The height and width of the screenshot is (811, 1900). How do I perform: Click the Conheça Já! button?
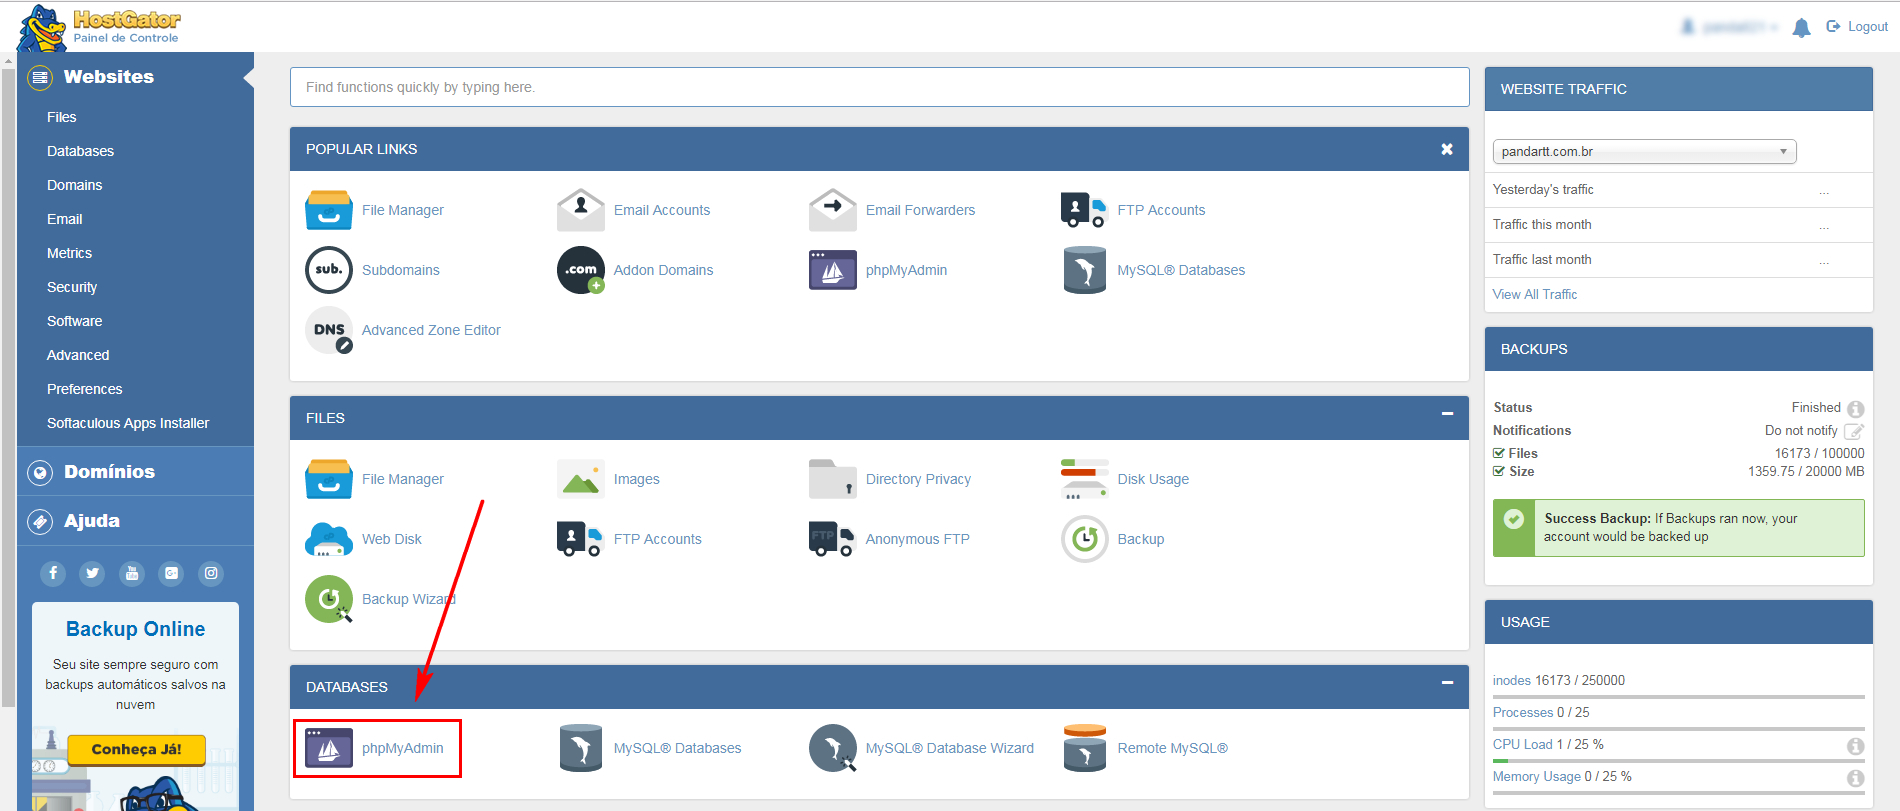(136, 749)
